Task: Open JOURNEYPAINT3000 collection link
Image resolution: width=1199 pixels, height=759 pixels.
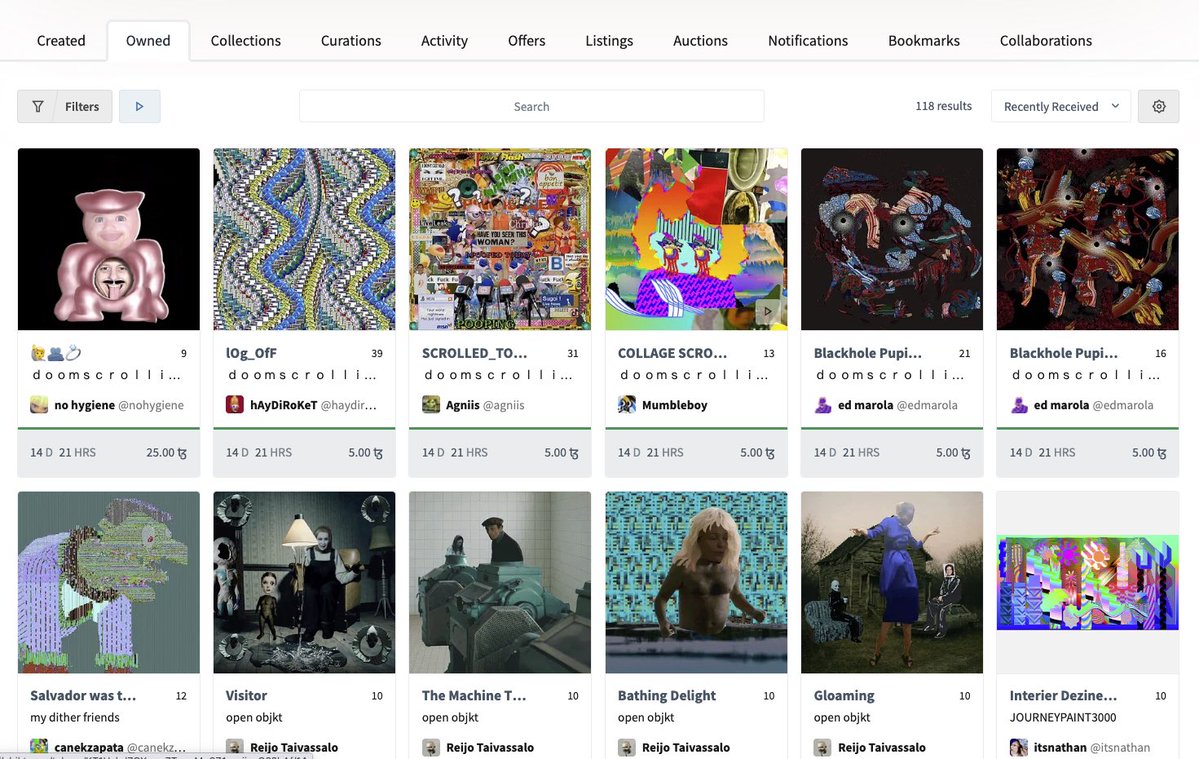Action: click(1063, 717)
